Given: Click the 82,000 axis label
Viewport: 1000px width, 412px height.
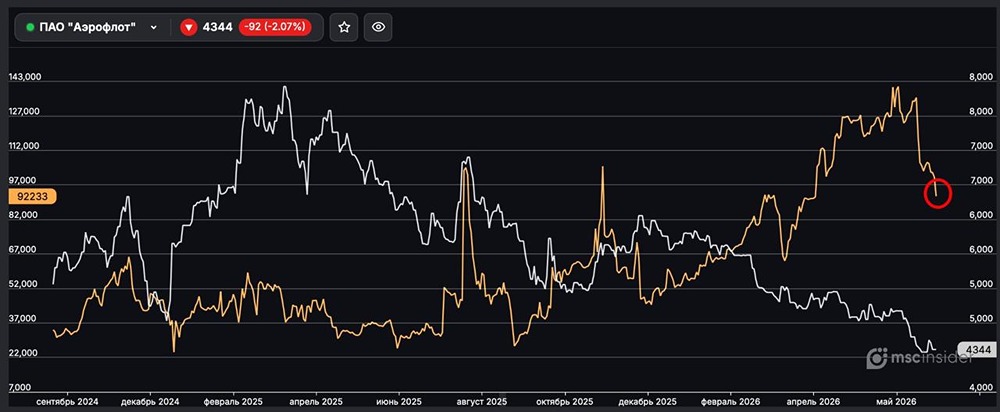Looking at the screenshot, I should pos(24,216).
